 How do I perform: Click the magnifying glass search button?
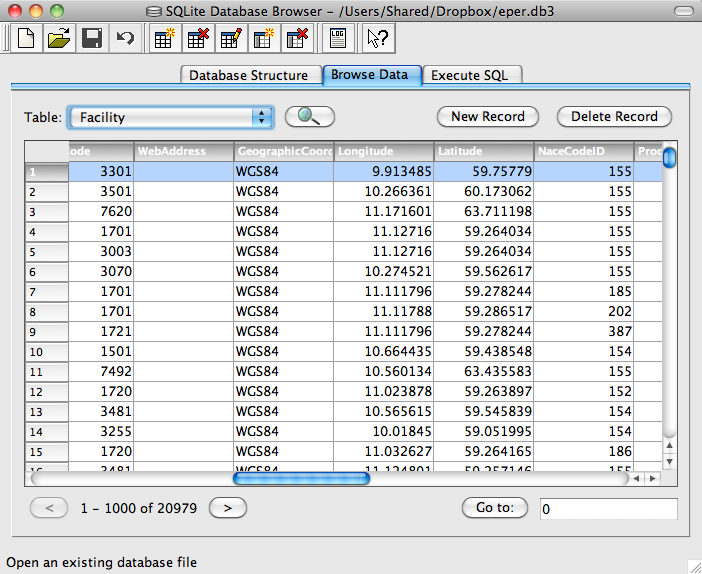[309, 117]
